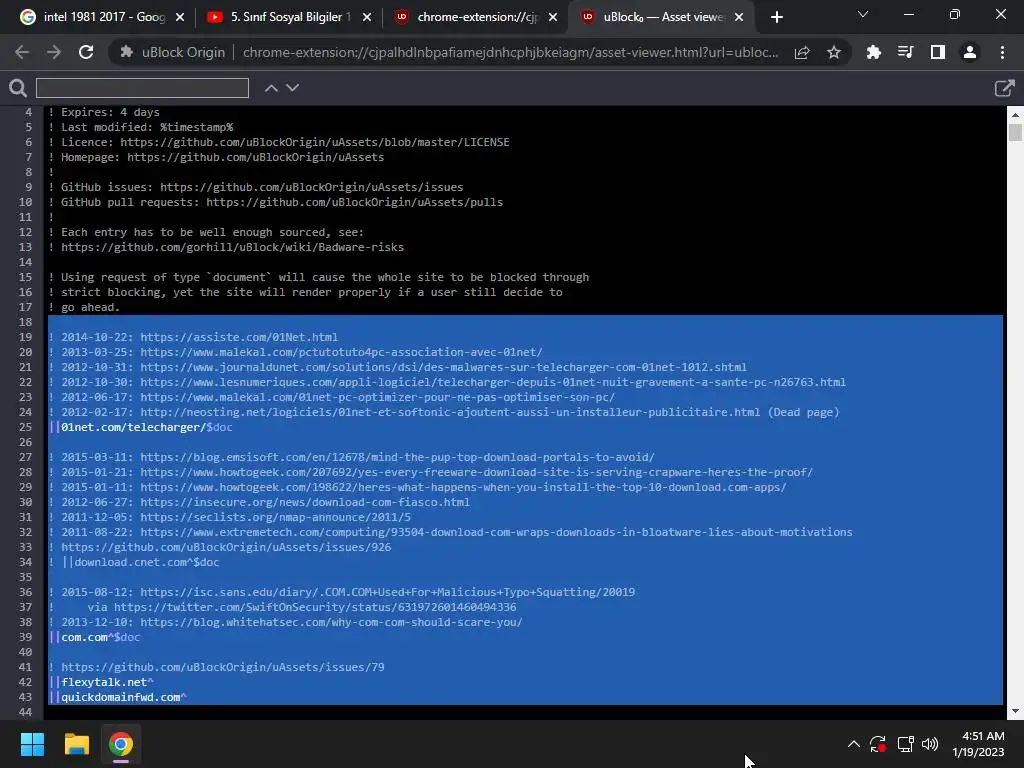Show hidden system tray icons
The image size is (1024, 768).
854,744
